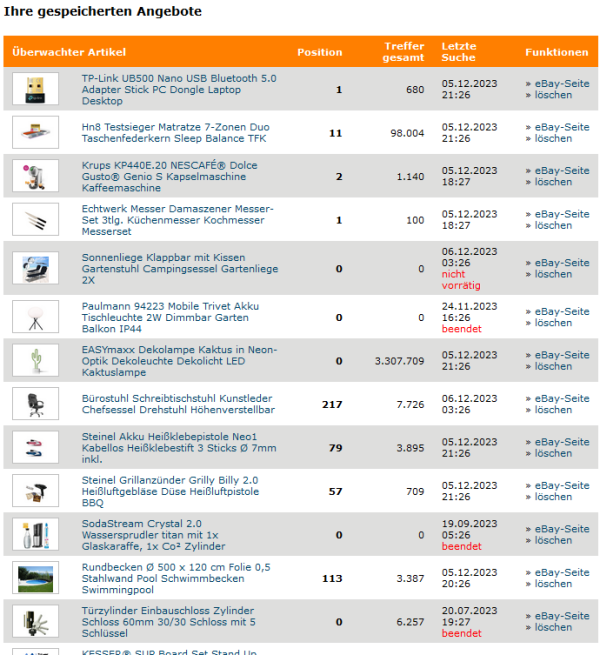Image resolution: width=600 pixels, height=655 pixels.
Task: Open Steinel Grillanzünder Grilly Billy link
Action: 170,491
